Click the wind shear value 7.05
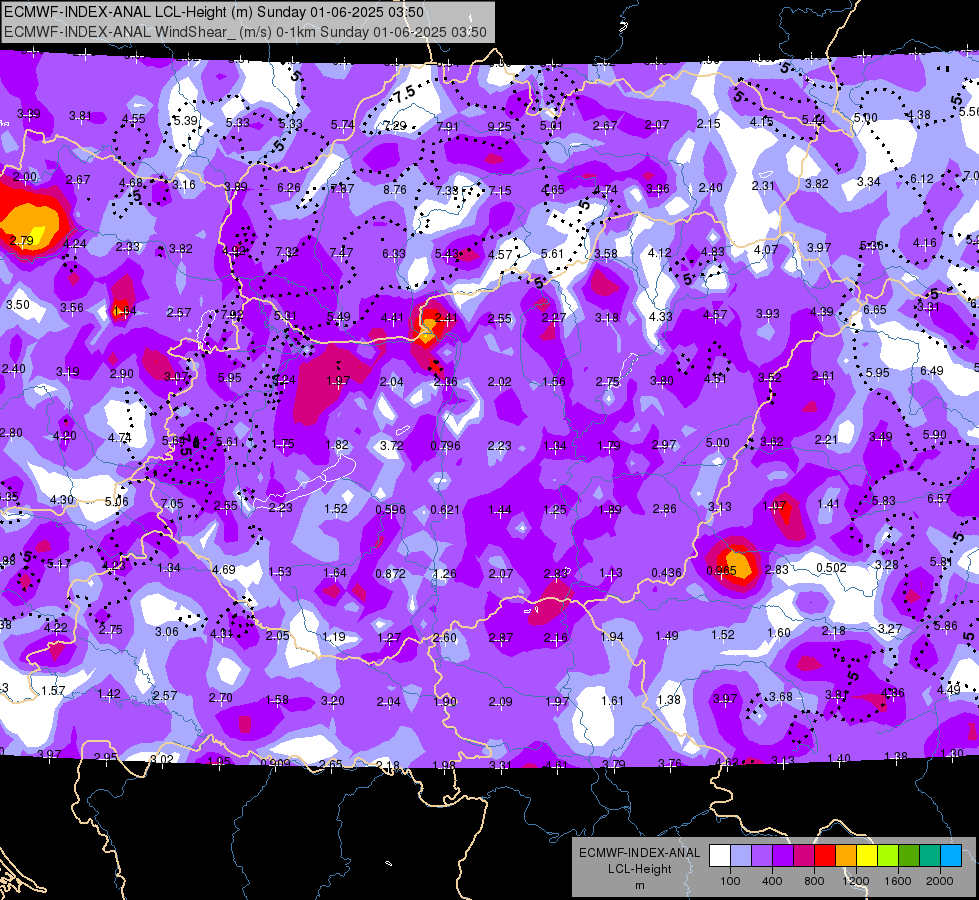The image size is (979, 900). tap(172, 503)
